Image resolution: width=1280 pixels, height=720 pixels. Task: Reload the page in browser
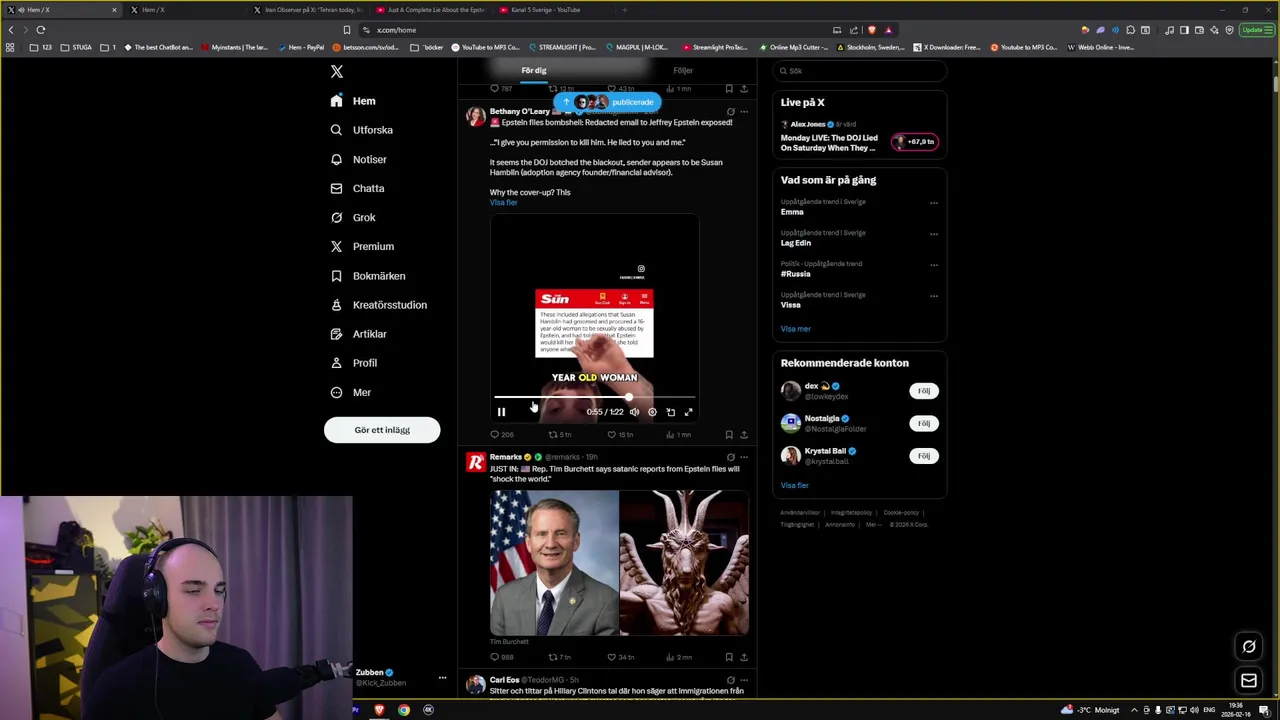41,30
